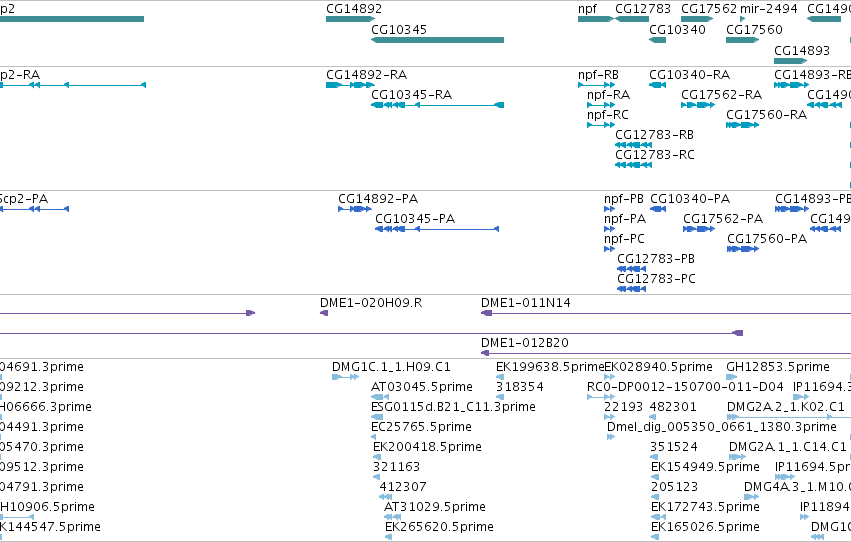
Task: Click the CG10345 gene feature
Action: pyautogui.click(x=437, y=40)
